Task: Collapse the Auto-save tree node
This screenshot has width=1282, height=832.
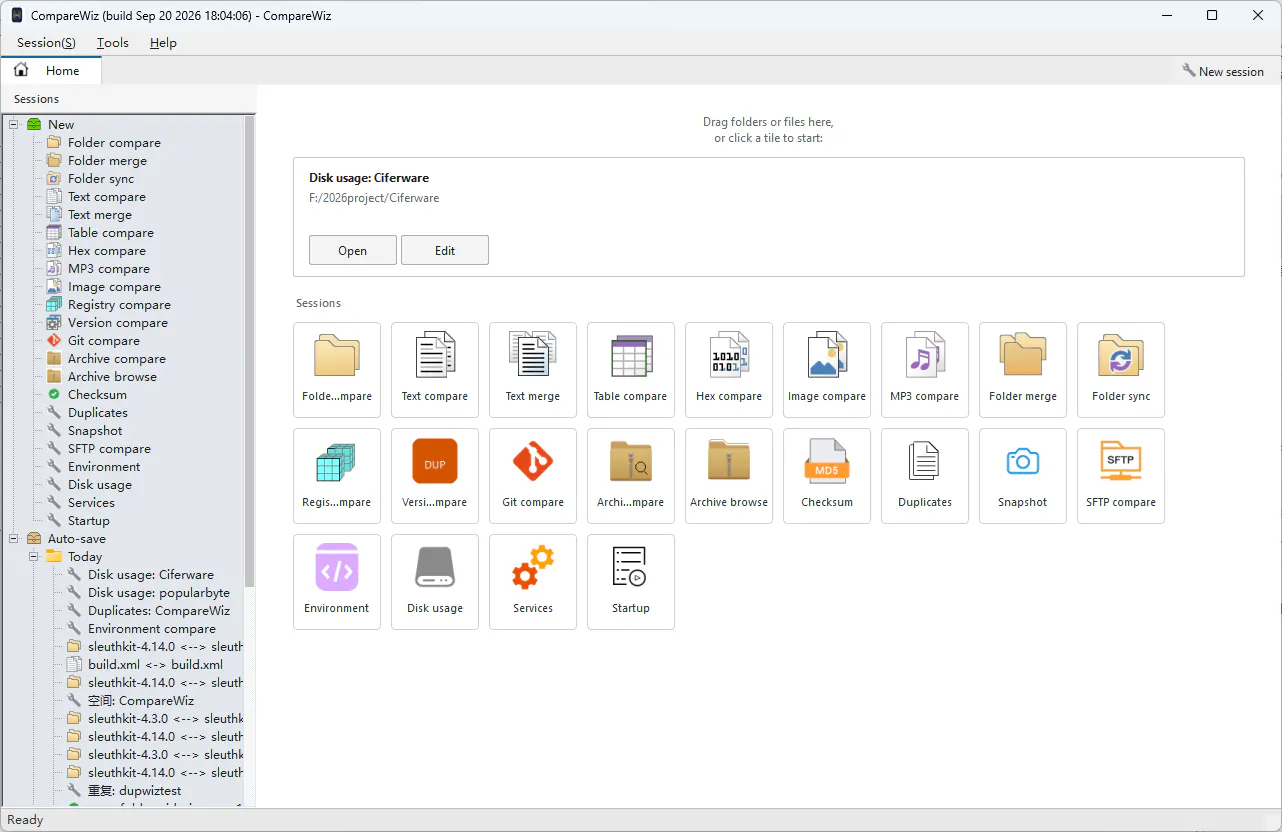Action: [14, 539]
